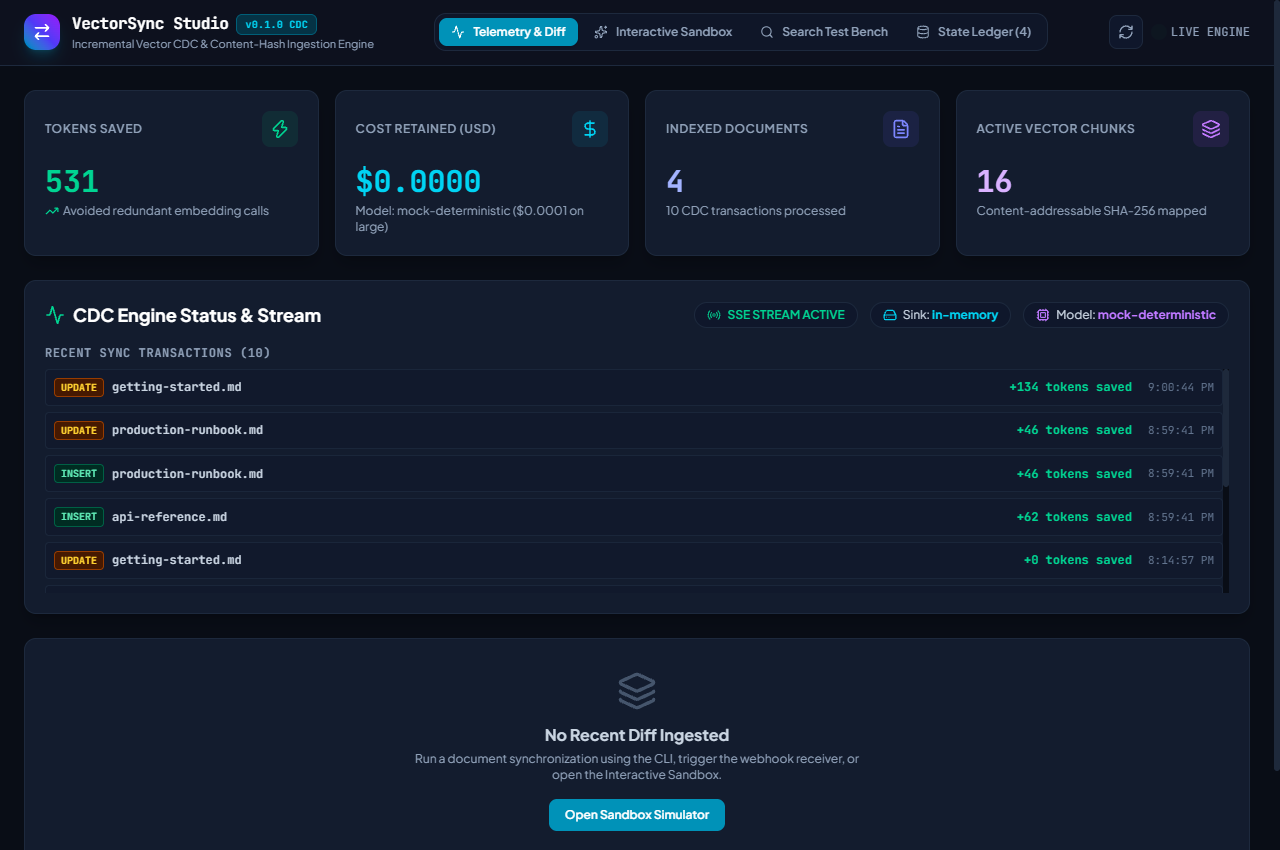Click the Recent Sync Transactions (10) heading

pyautogui.click(x=158, y=353)
